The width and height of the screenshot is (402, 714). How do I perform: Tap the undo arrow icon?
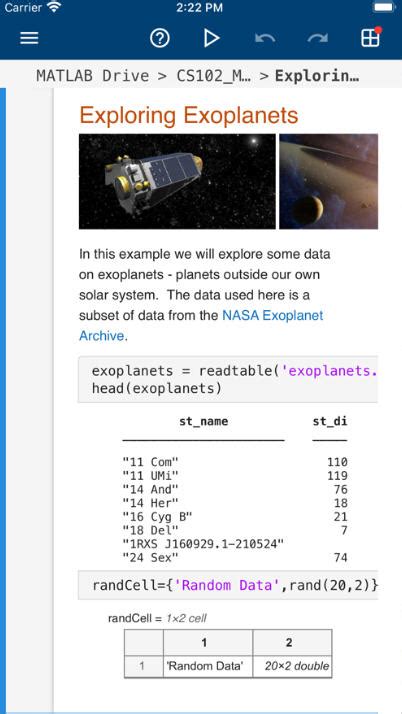tap(265, 39)
